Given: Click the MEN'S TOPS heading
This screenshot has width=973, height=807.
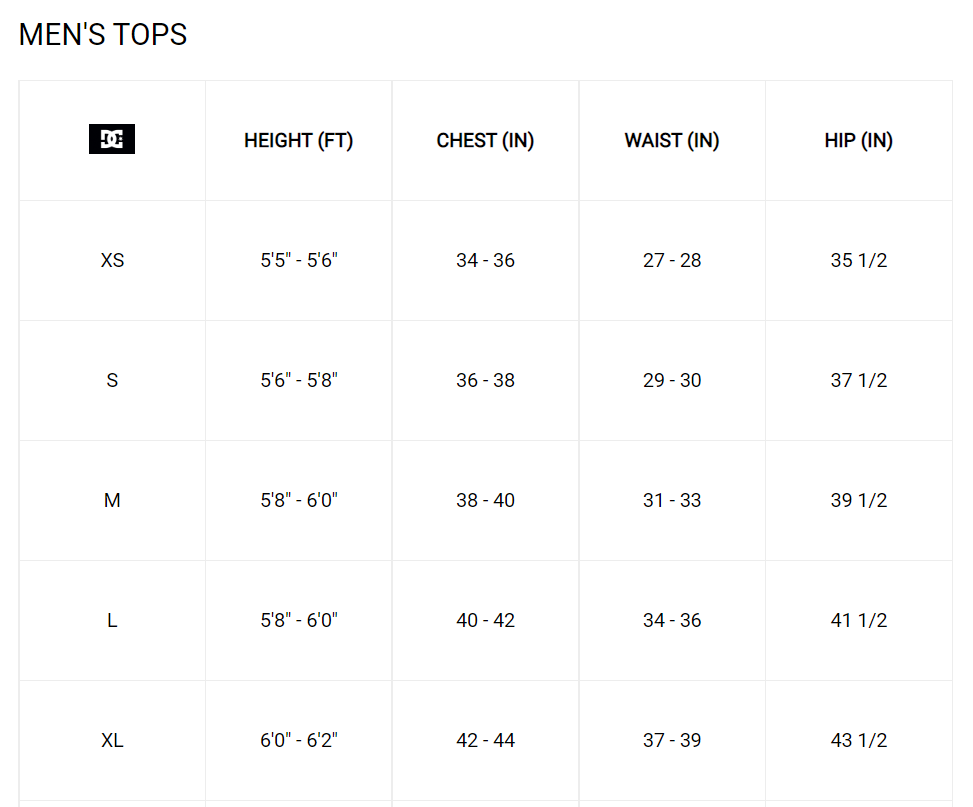Looking at the screenshot, I should pyautogui.click(x=103, y=34).
